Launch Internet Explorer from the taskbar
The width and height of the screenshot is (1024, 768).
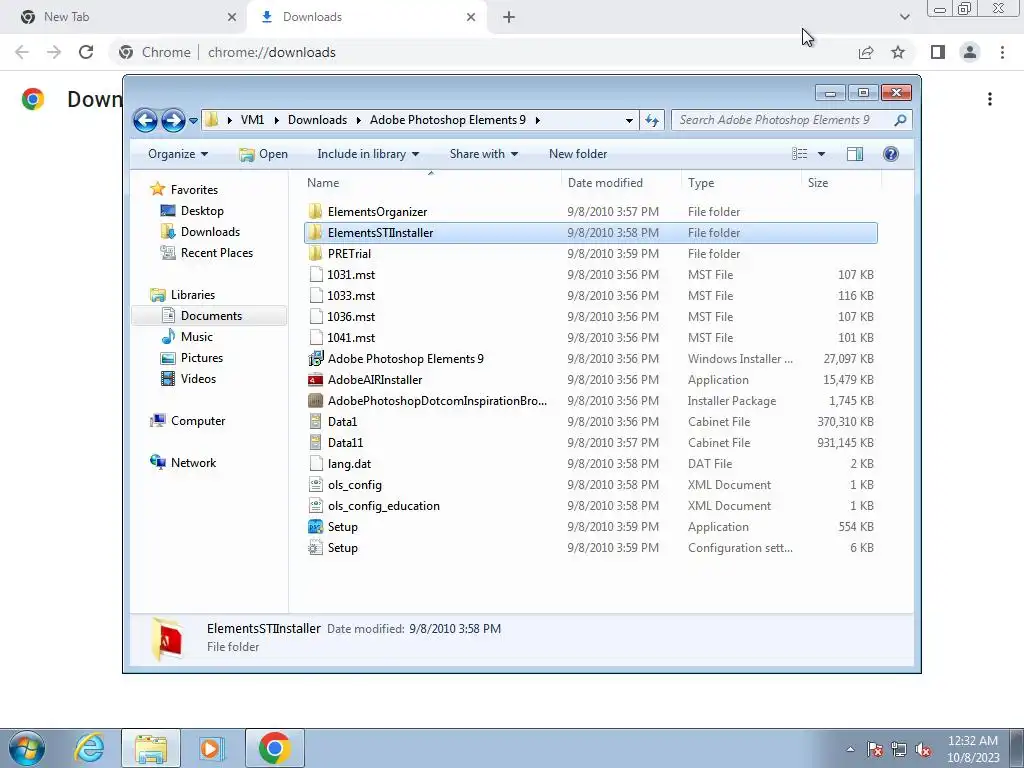[x=89, y=748]
